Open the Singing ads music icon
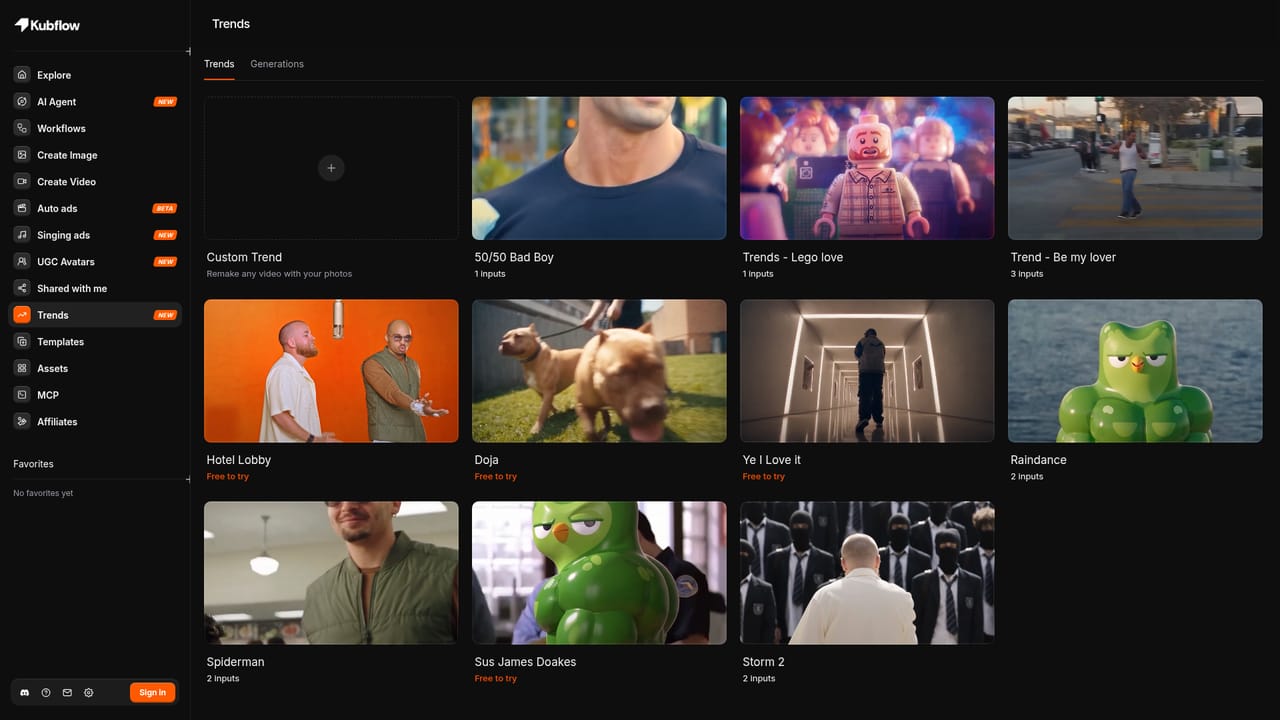This screenshot has width=1280, height=720. [22, 235]
